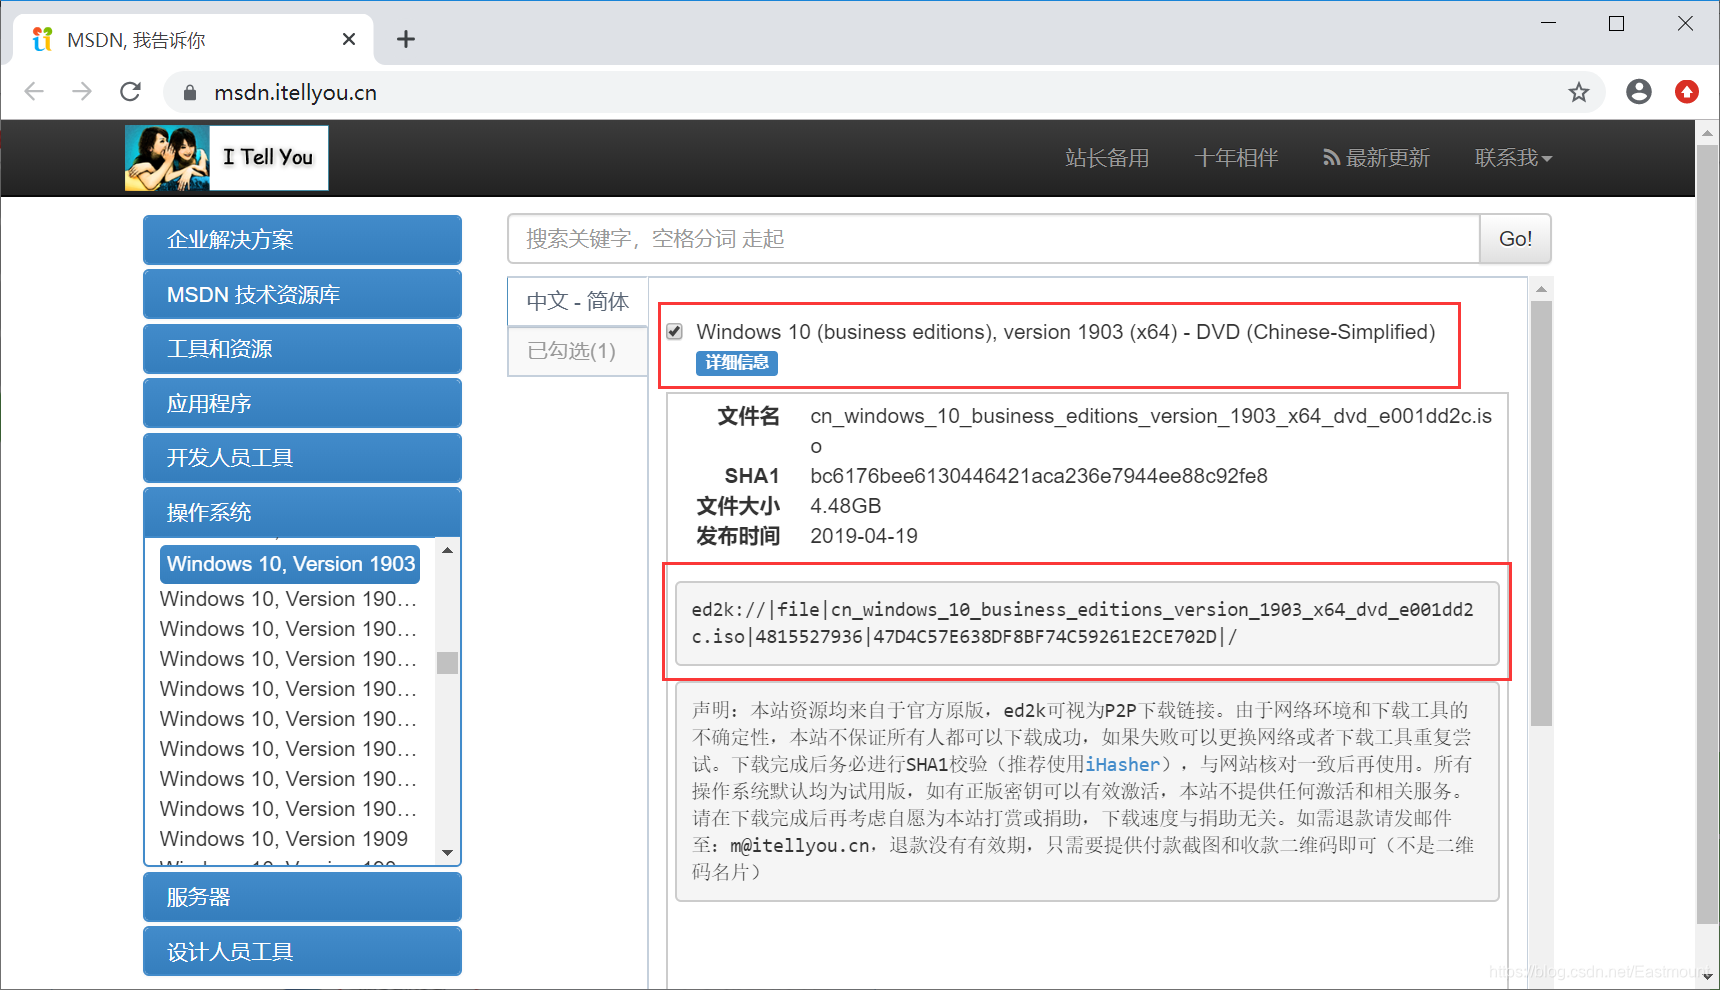The image size is (1720, 990).
Task: Expand the 设计人员工具 category
Action: point(302,952)
